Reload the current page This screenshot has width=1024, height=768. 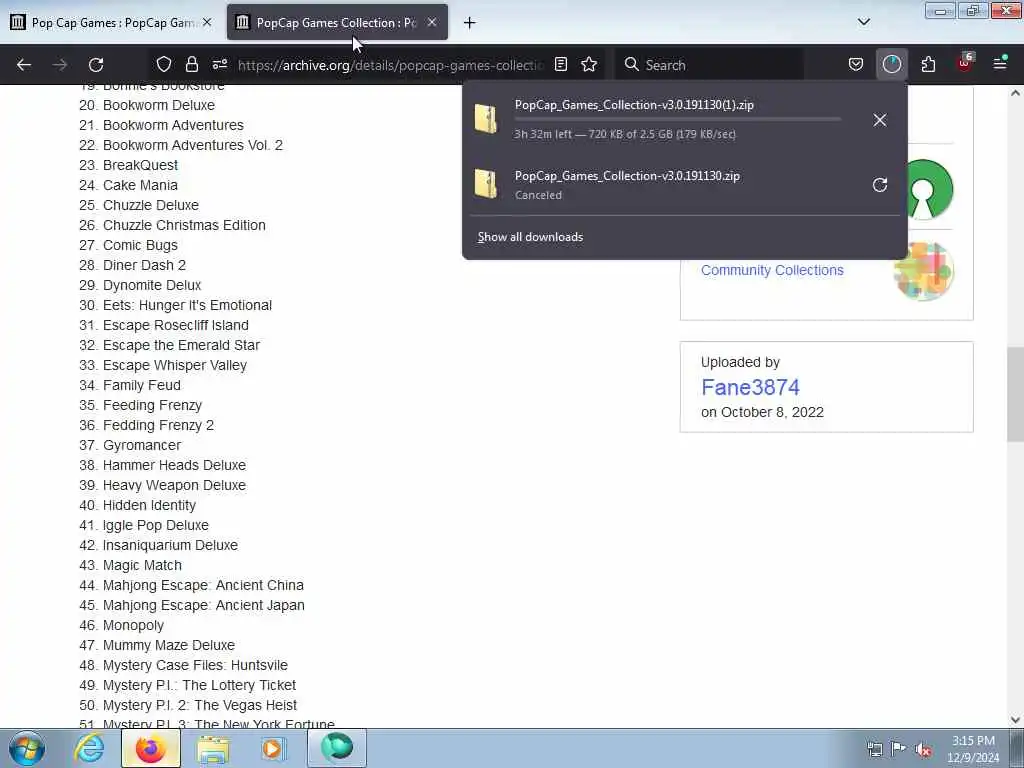[x=96, y=65]
